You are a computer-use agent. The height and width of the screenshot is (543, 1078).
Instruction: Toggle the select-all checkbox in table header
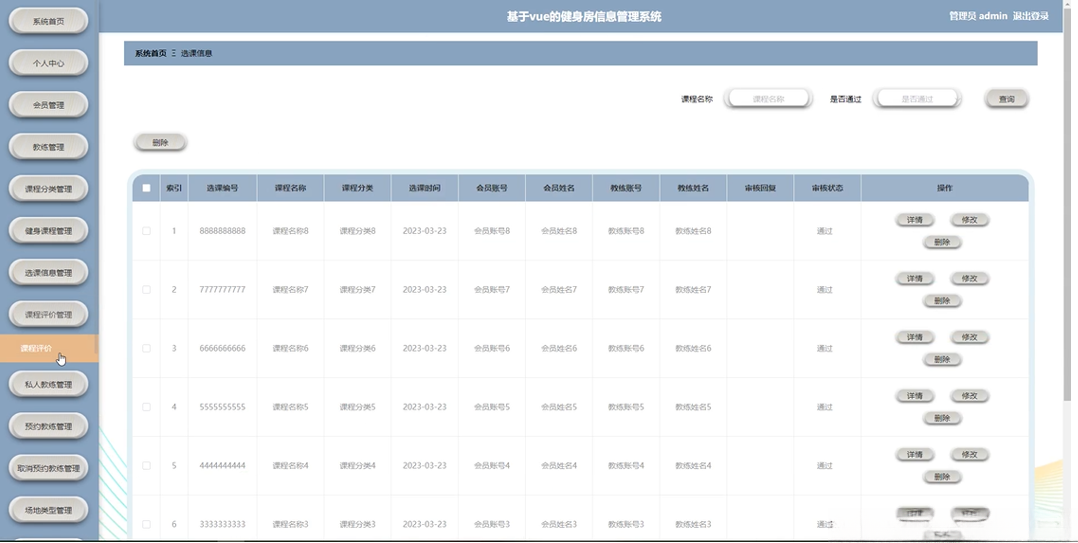146,188
